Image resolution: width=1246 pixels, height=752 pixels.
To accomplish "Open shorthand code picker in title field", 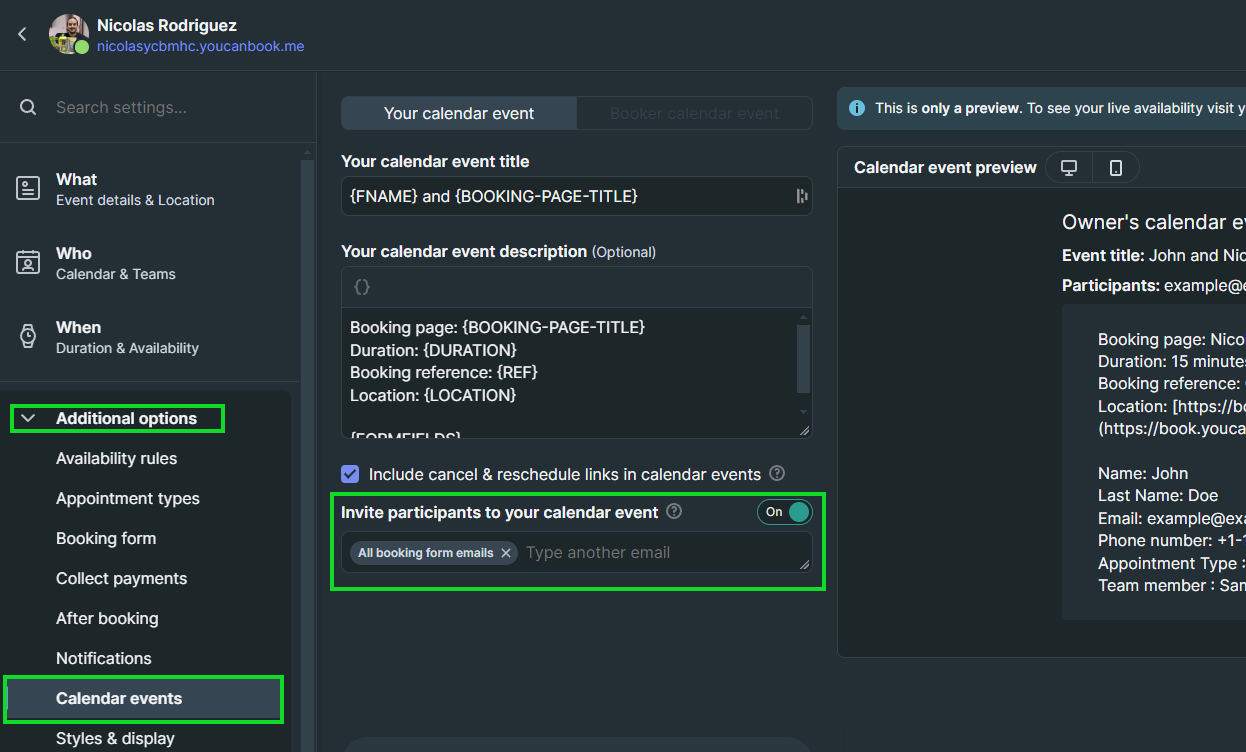I will click(801, 196).
